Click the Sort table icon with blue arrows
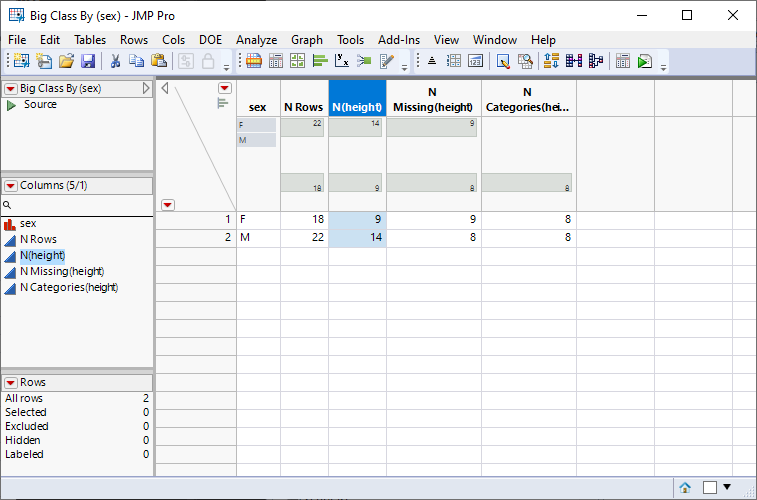The height and width of the screenshot is (500, 757). tap(551, 61)
